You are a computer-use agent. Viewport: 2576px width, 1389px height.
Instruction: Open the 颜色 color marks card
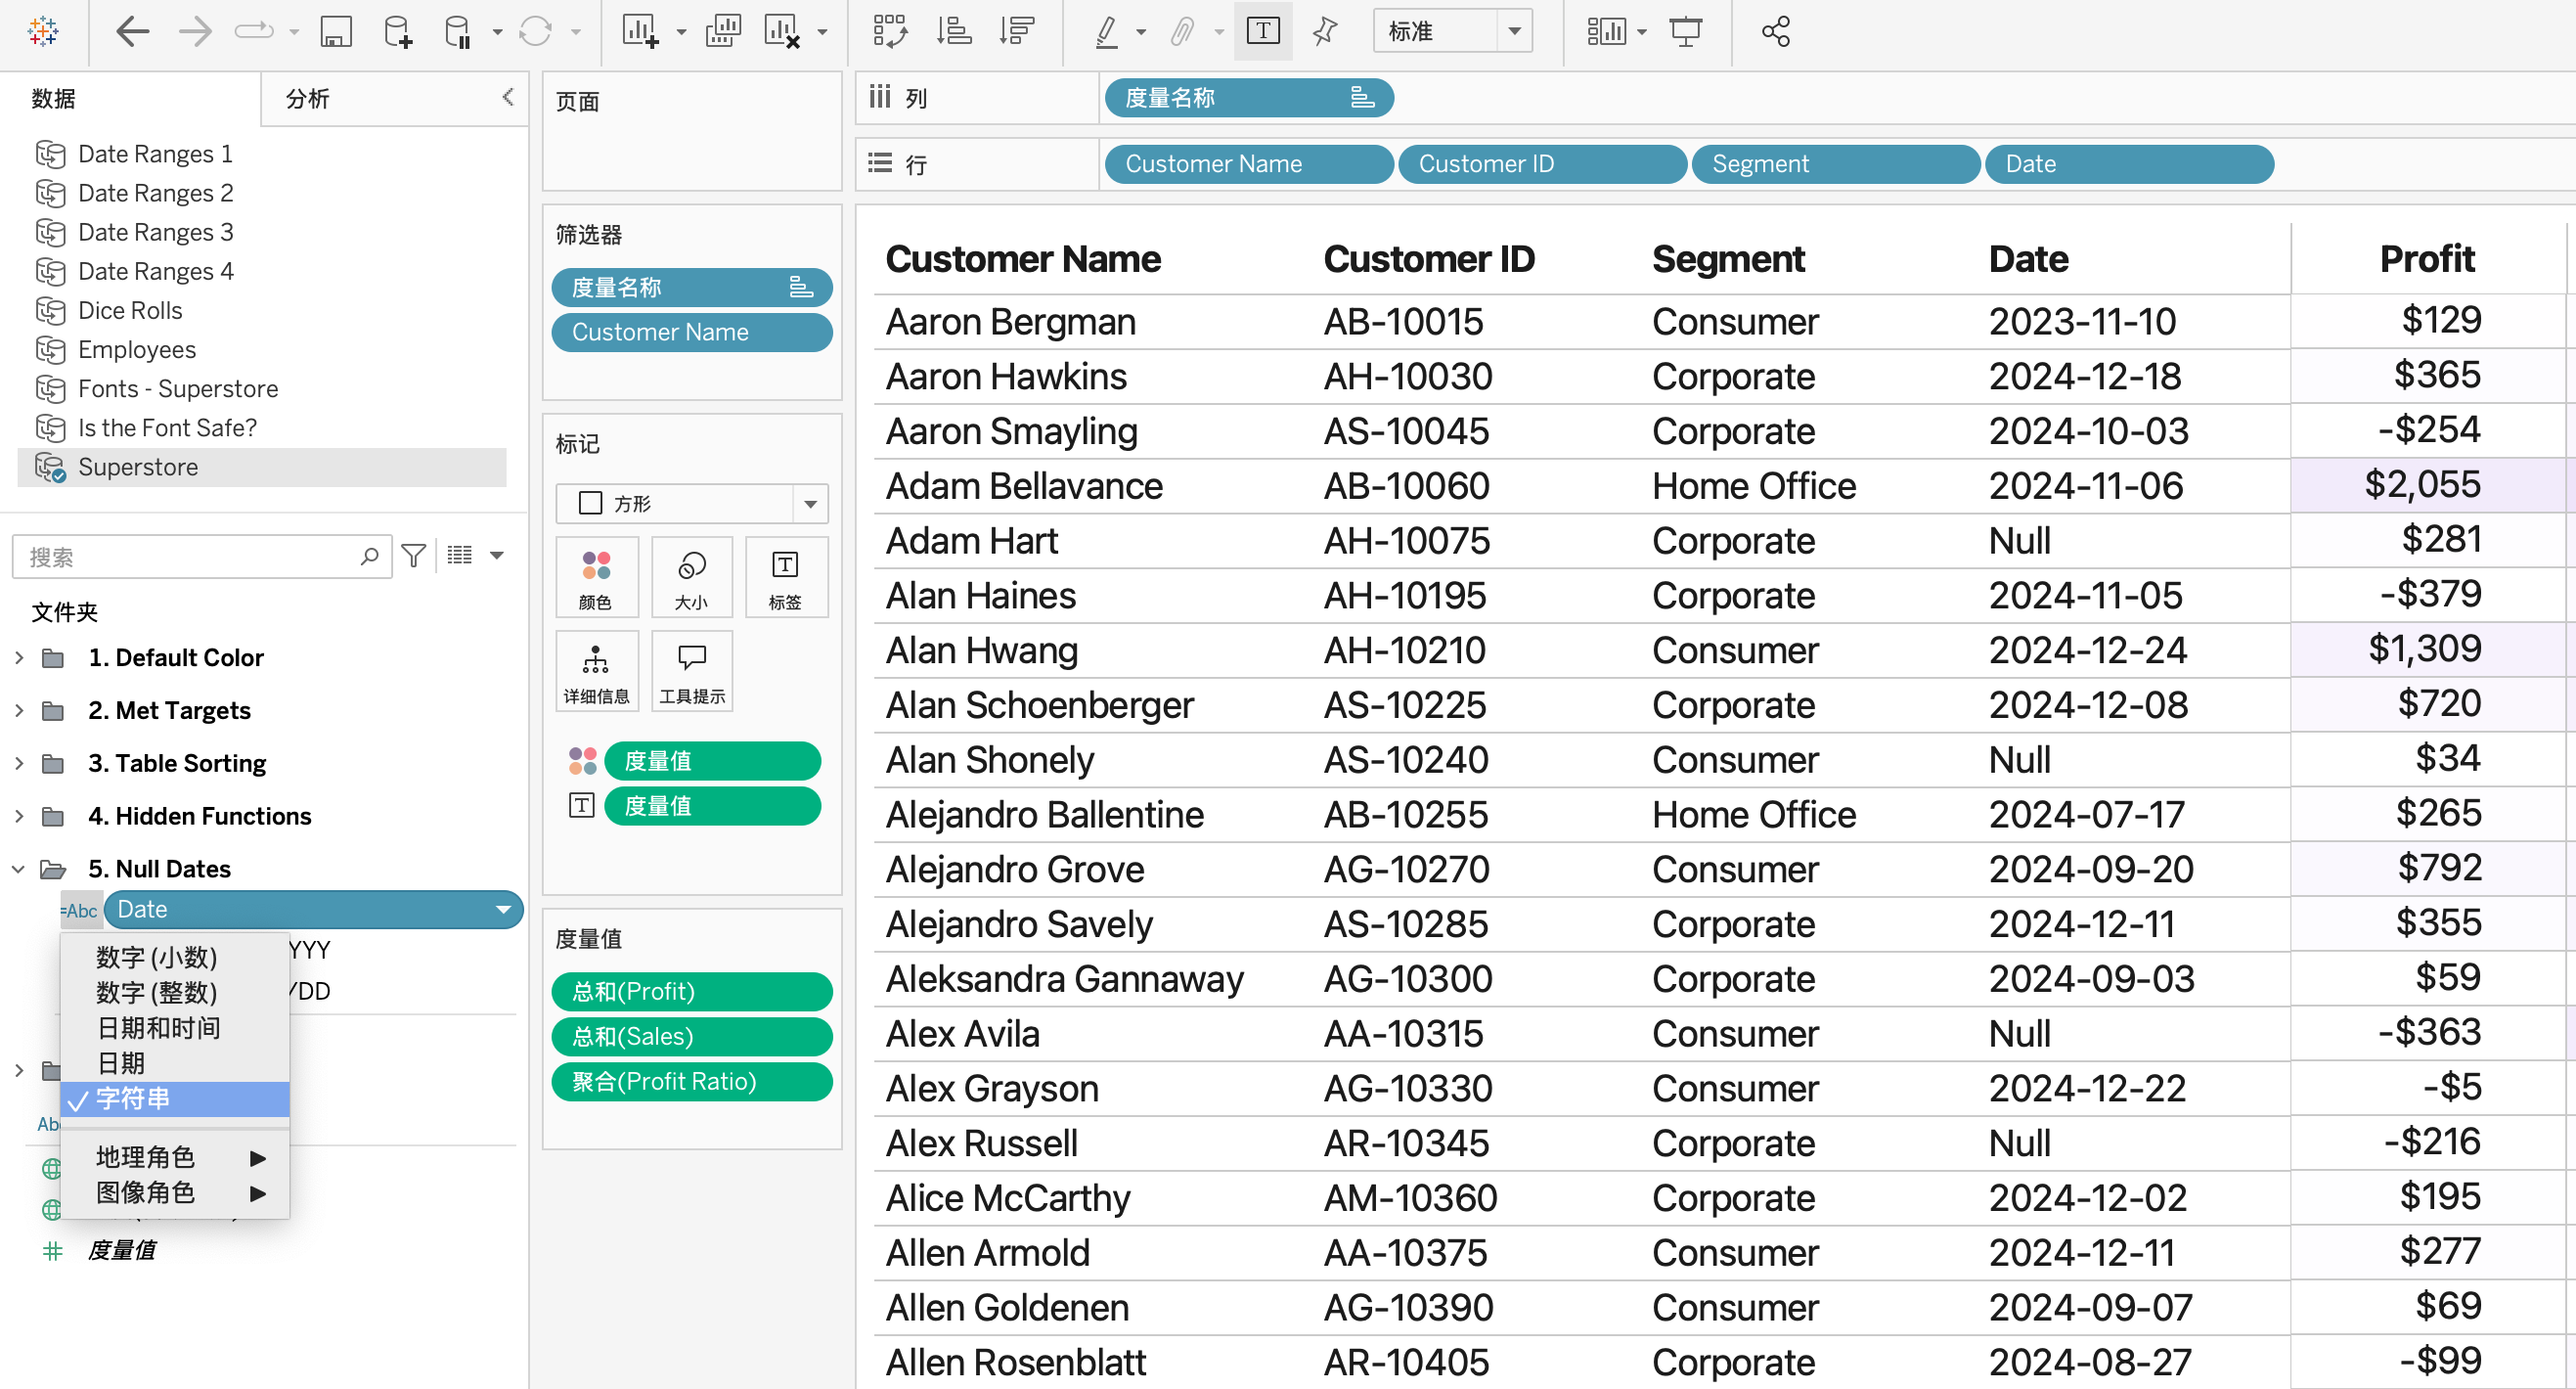(x=596, y=577)
